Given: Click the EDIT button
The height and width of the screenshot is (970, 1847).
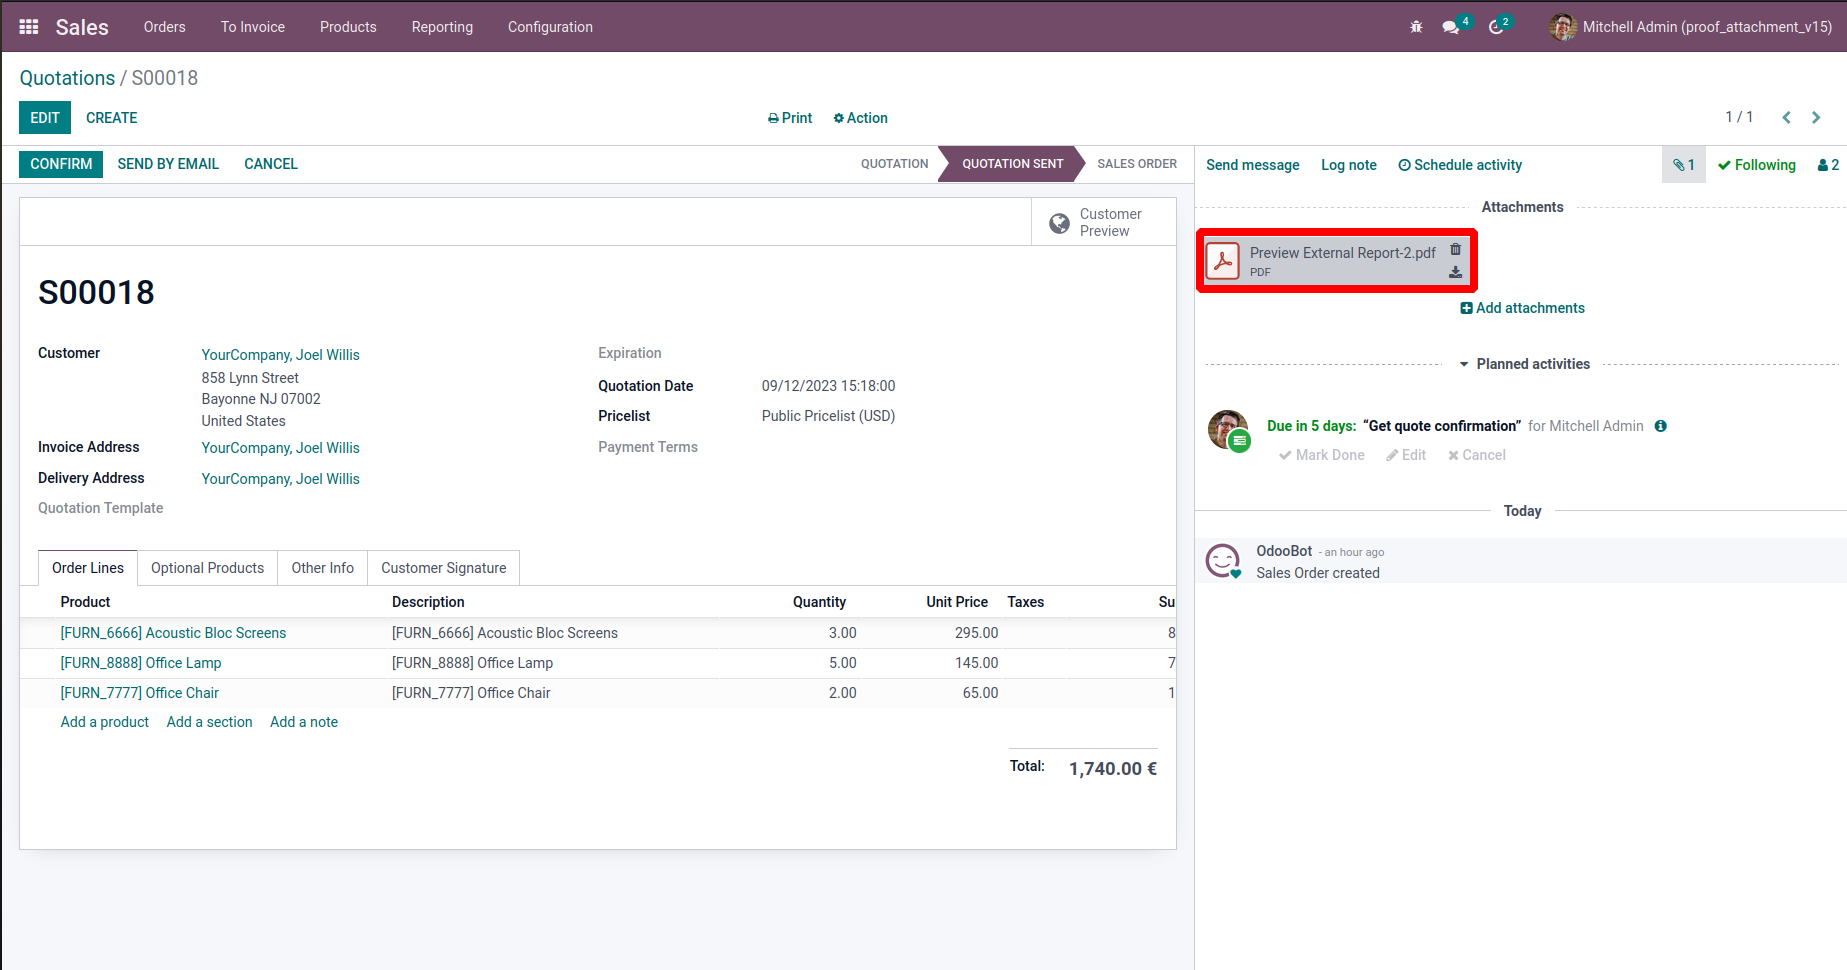Looking at the screenshot, I should [x=45, y=118].
